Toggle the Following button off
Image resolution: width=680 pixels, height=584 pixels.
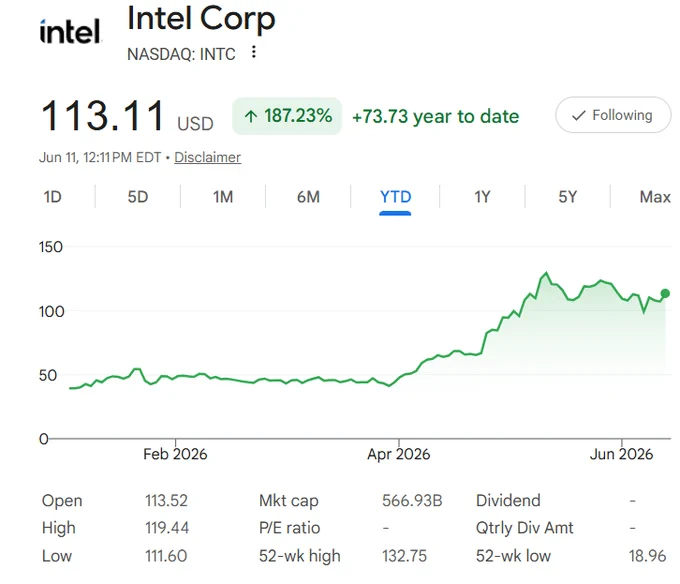point(613,115)
